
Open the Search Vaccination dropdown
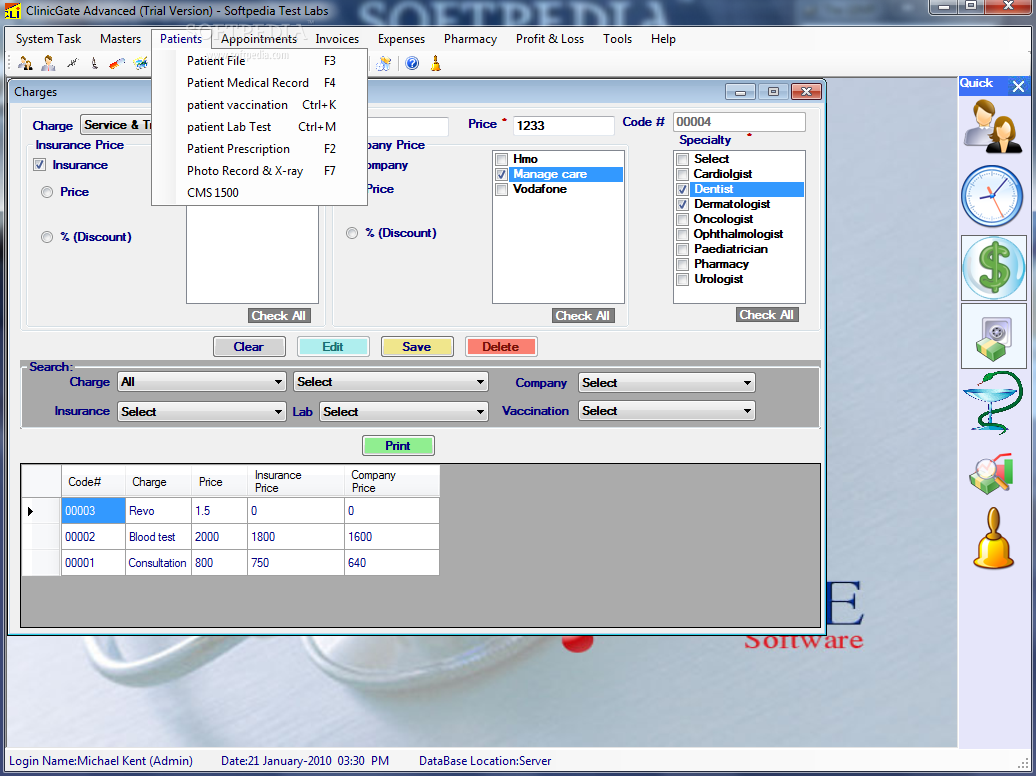point(667,411)
